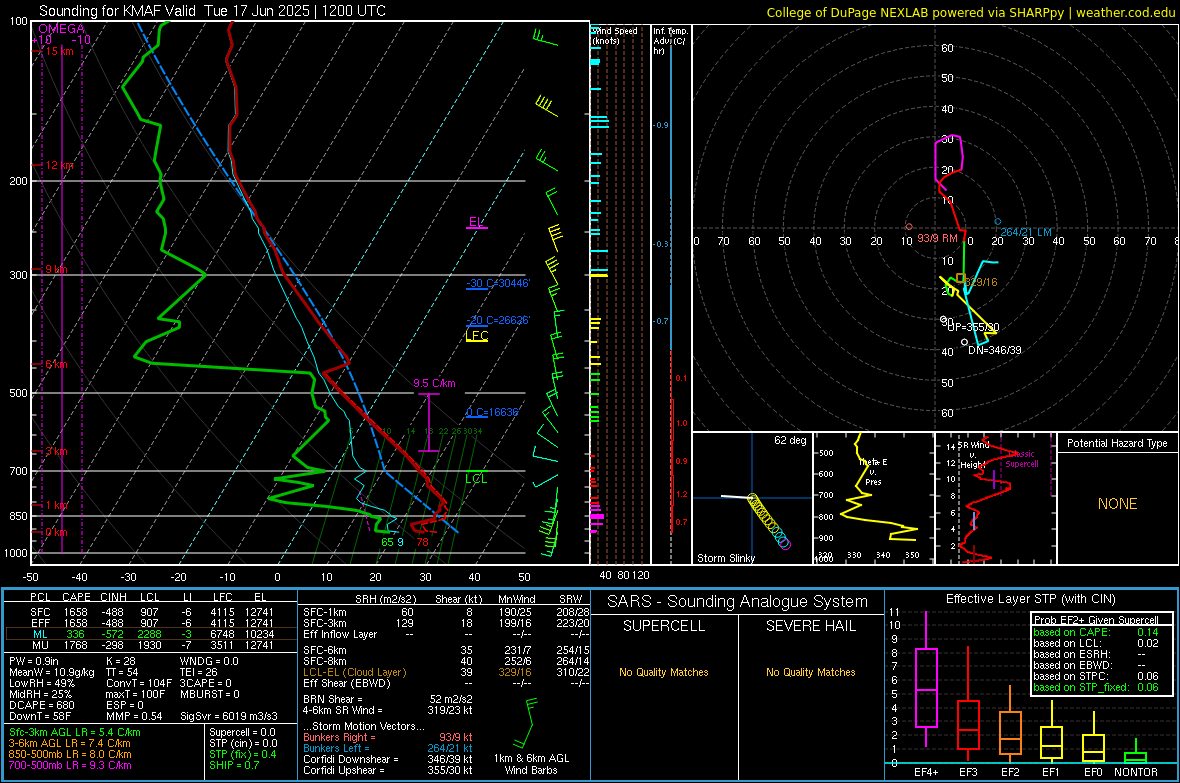Select the '93/9 RM' hodograph label
This screenshot has height=783, width=1180.
[x=937, y=238]
